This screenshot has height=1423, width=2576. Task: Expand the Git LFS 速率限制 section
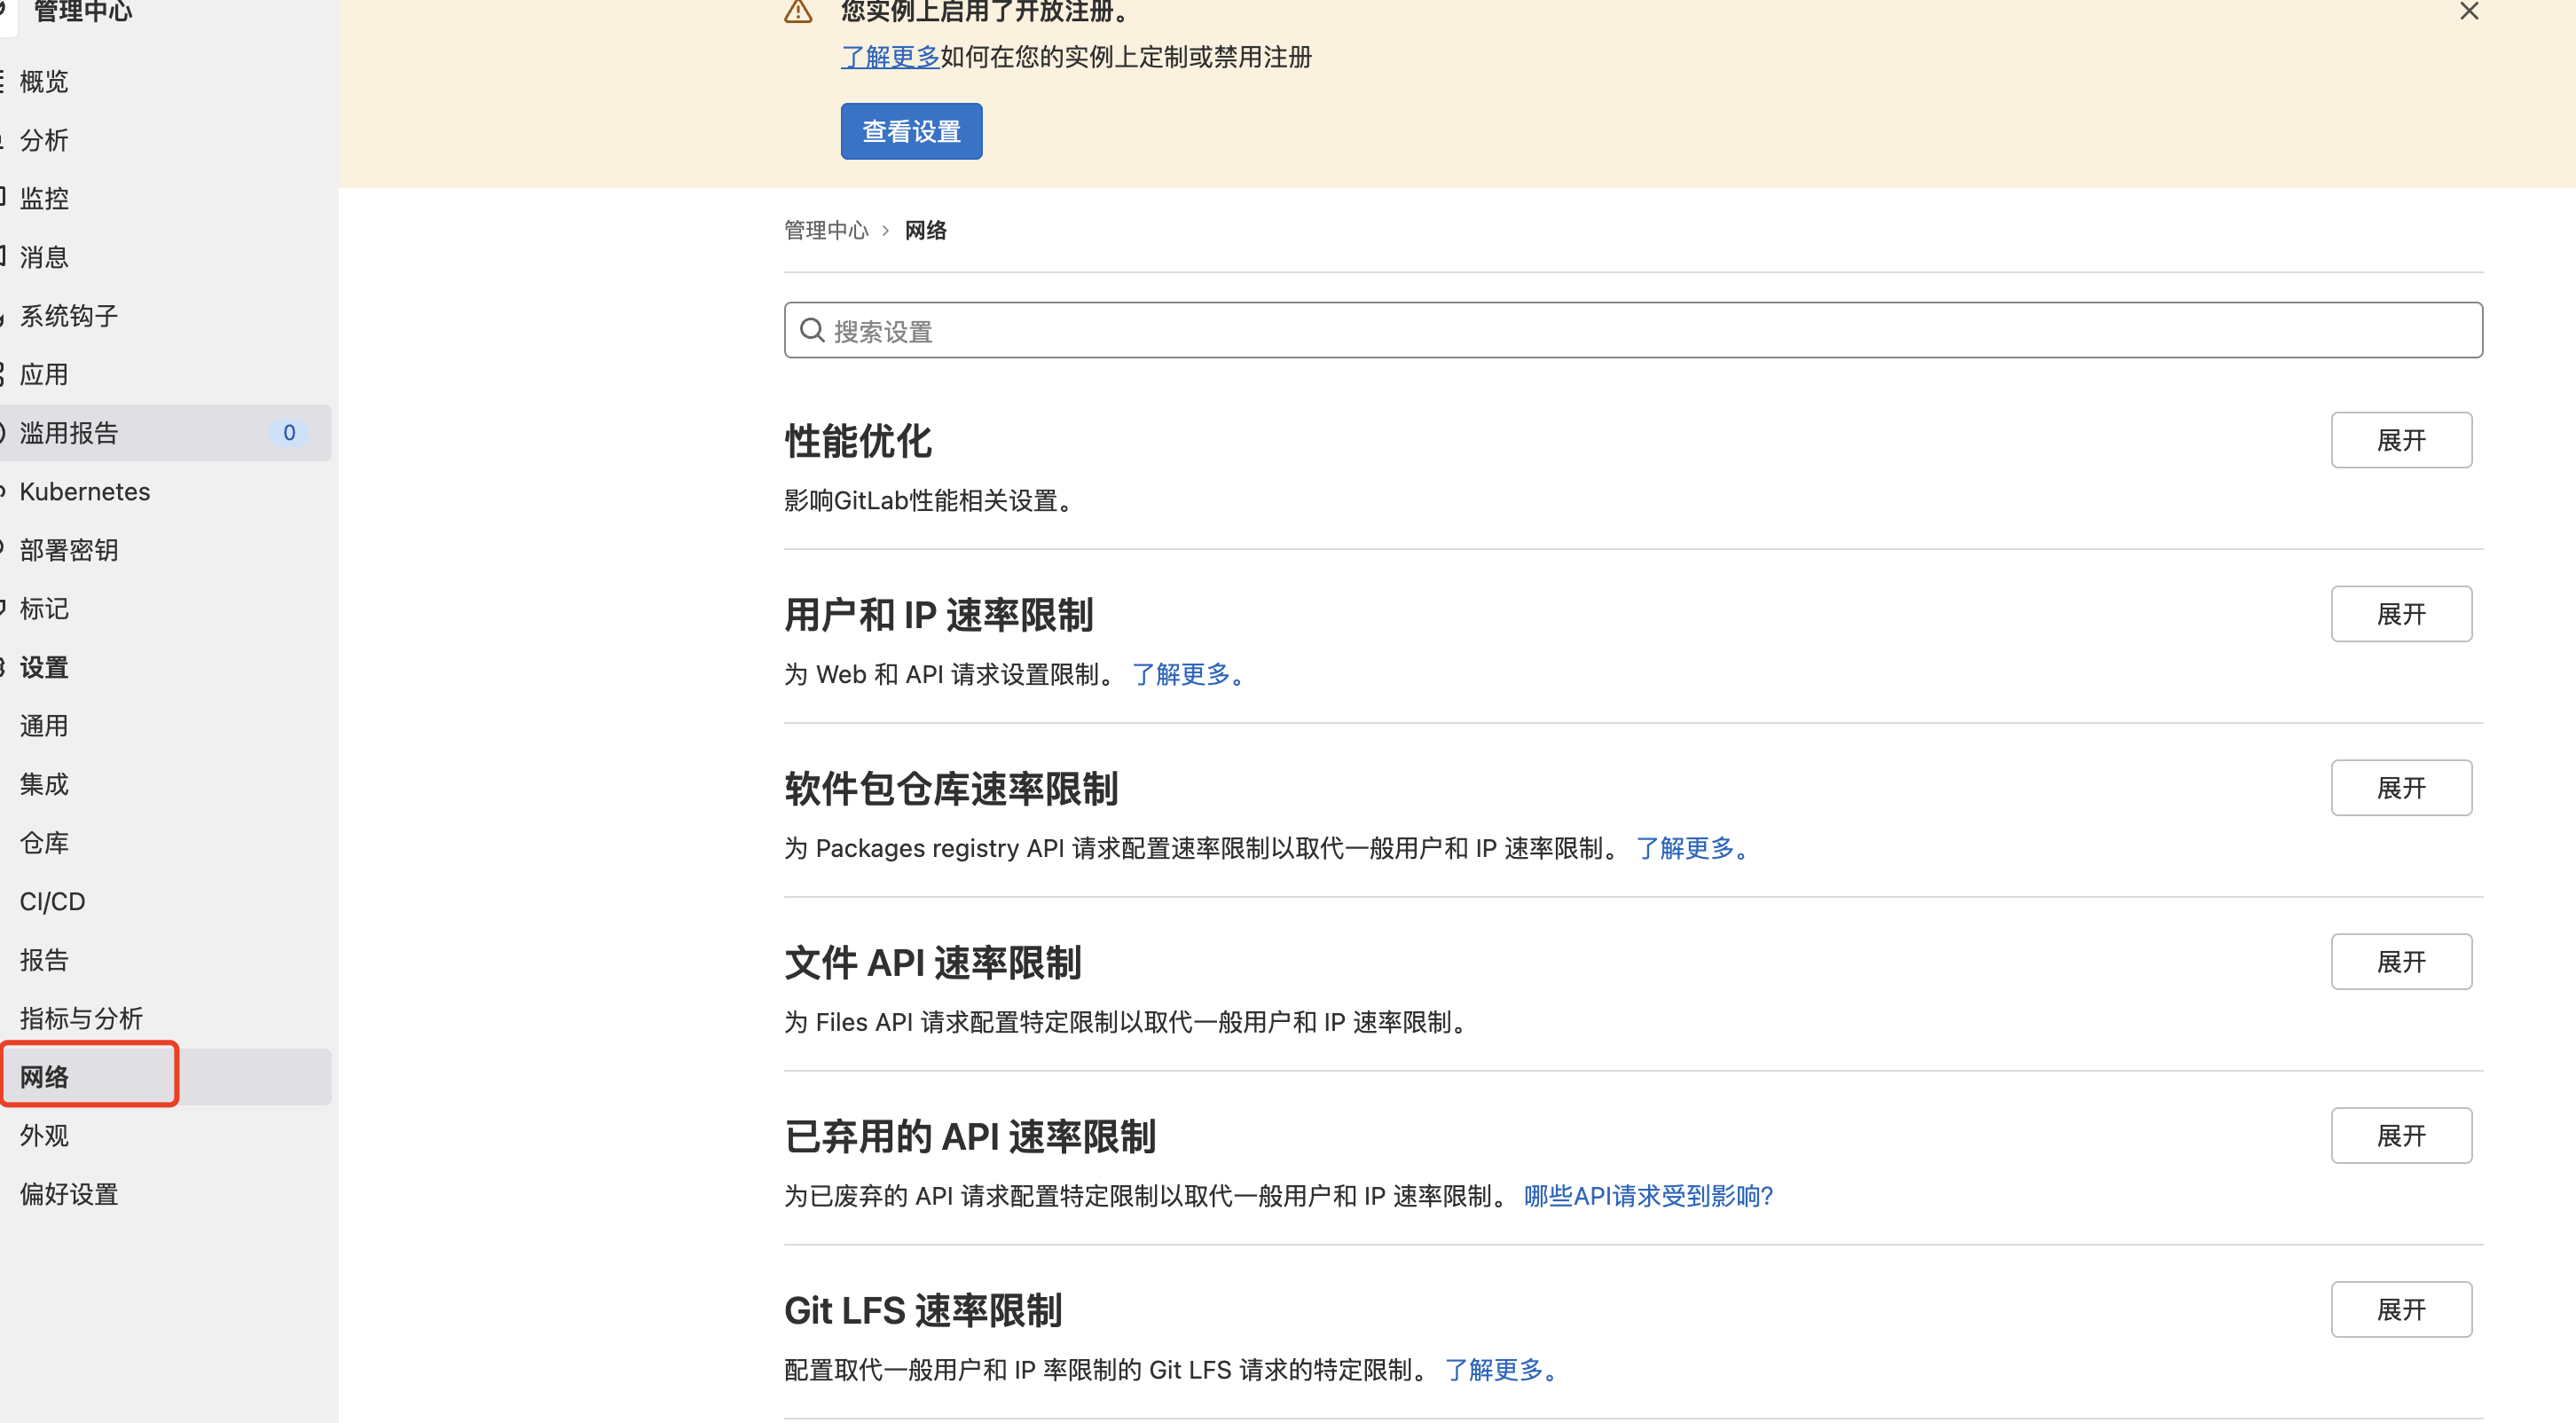tap(2400, 1310)
